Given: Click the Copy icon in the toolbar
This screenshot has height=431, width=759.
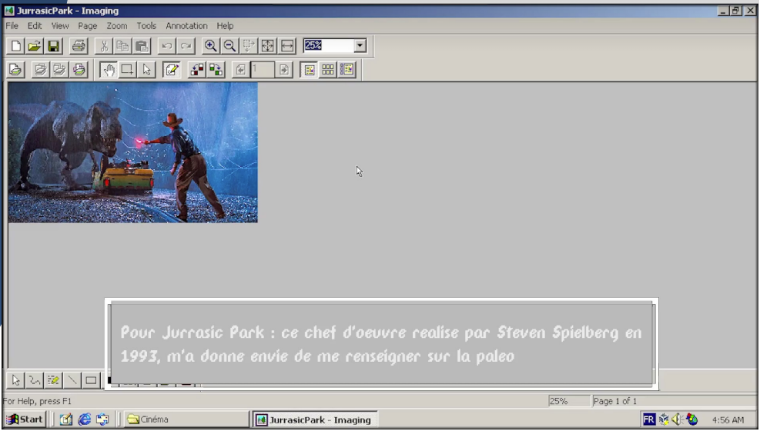Looking at the screenshot, I should click(x=122, y=46).
